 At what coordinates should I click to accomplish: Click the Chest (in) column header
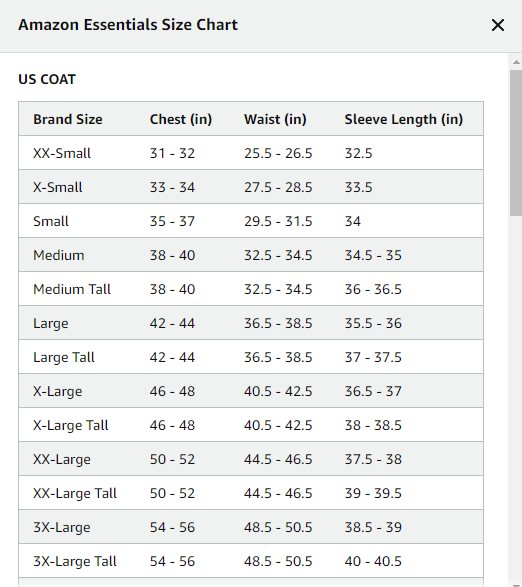[x=181, y=119]
